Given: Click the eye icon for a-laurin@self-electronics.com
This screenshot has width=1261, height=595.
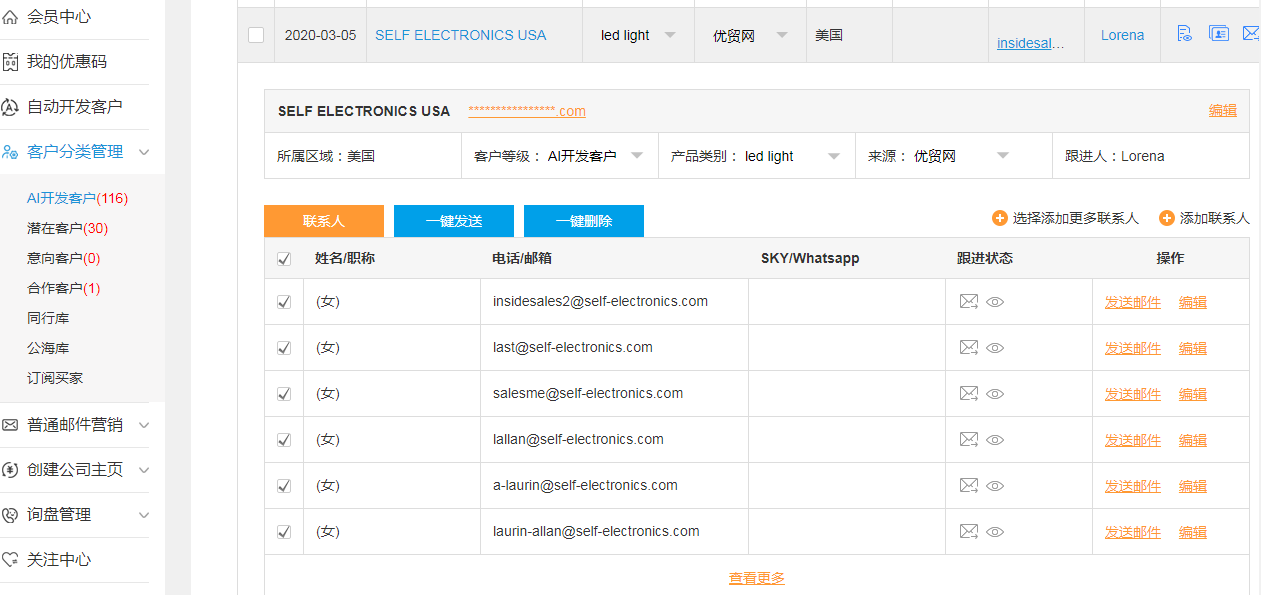Looking at the screenshot, I should click(995, 486).
